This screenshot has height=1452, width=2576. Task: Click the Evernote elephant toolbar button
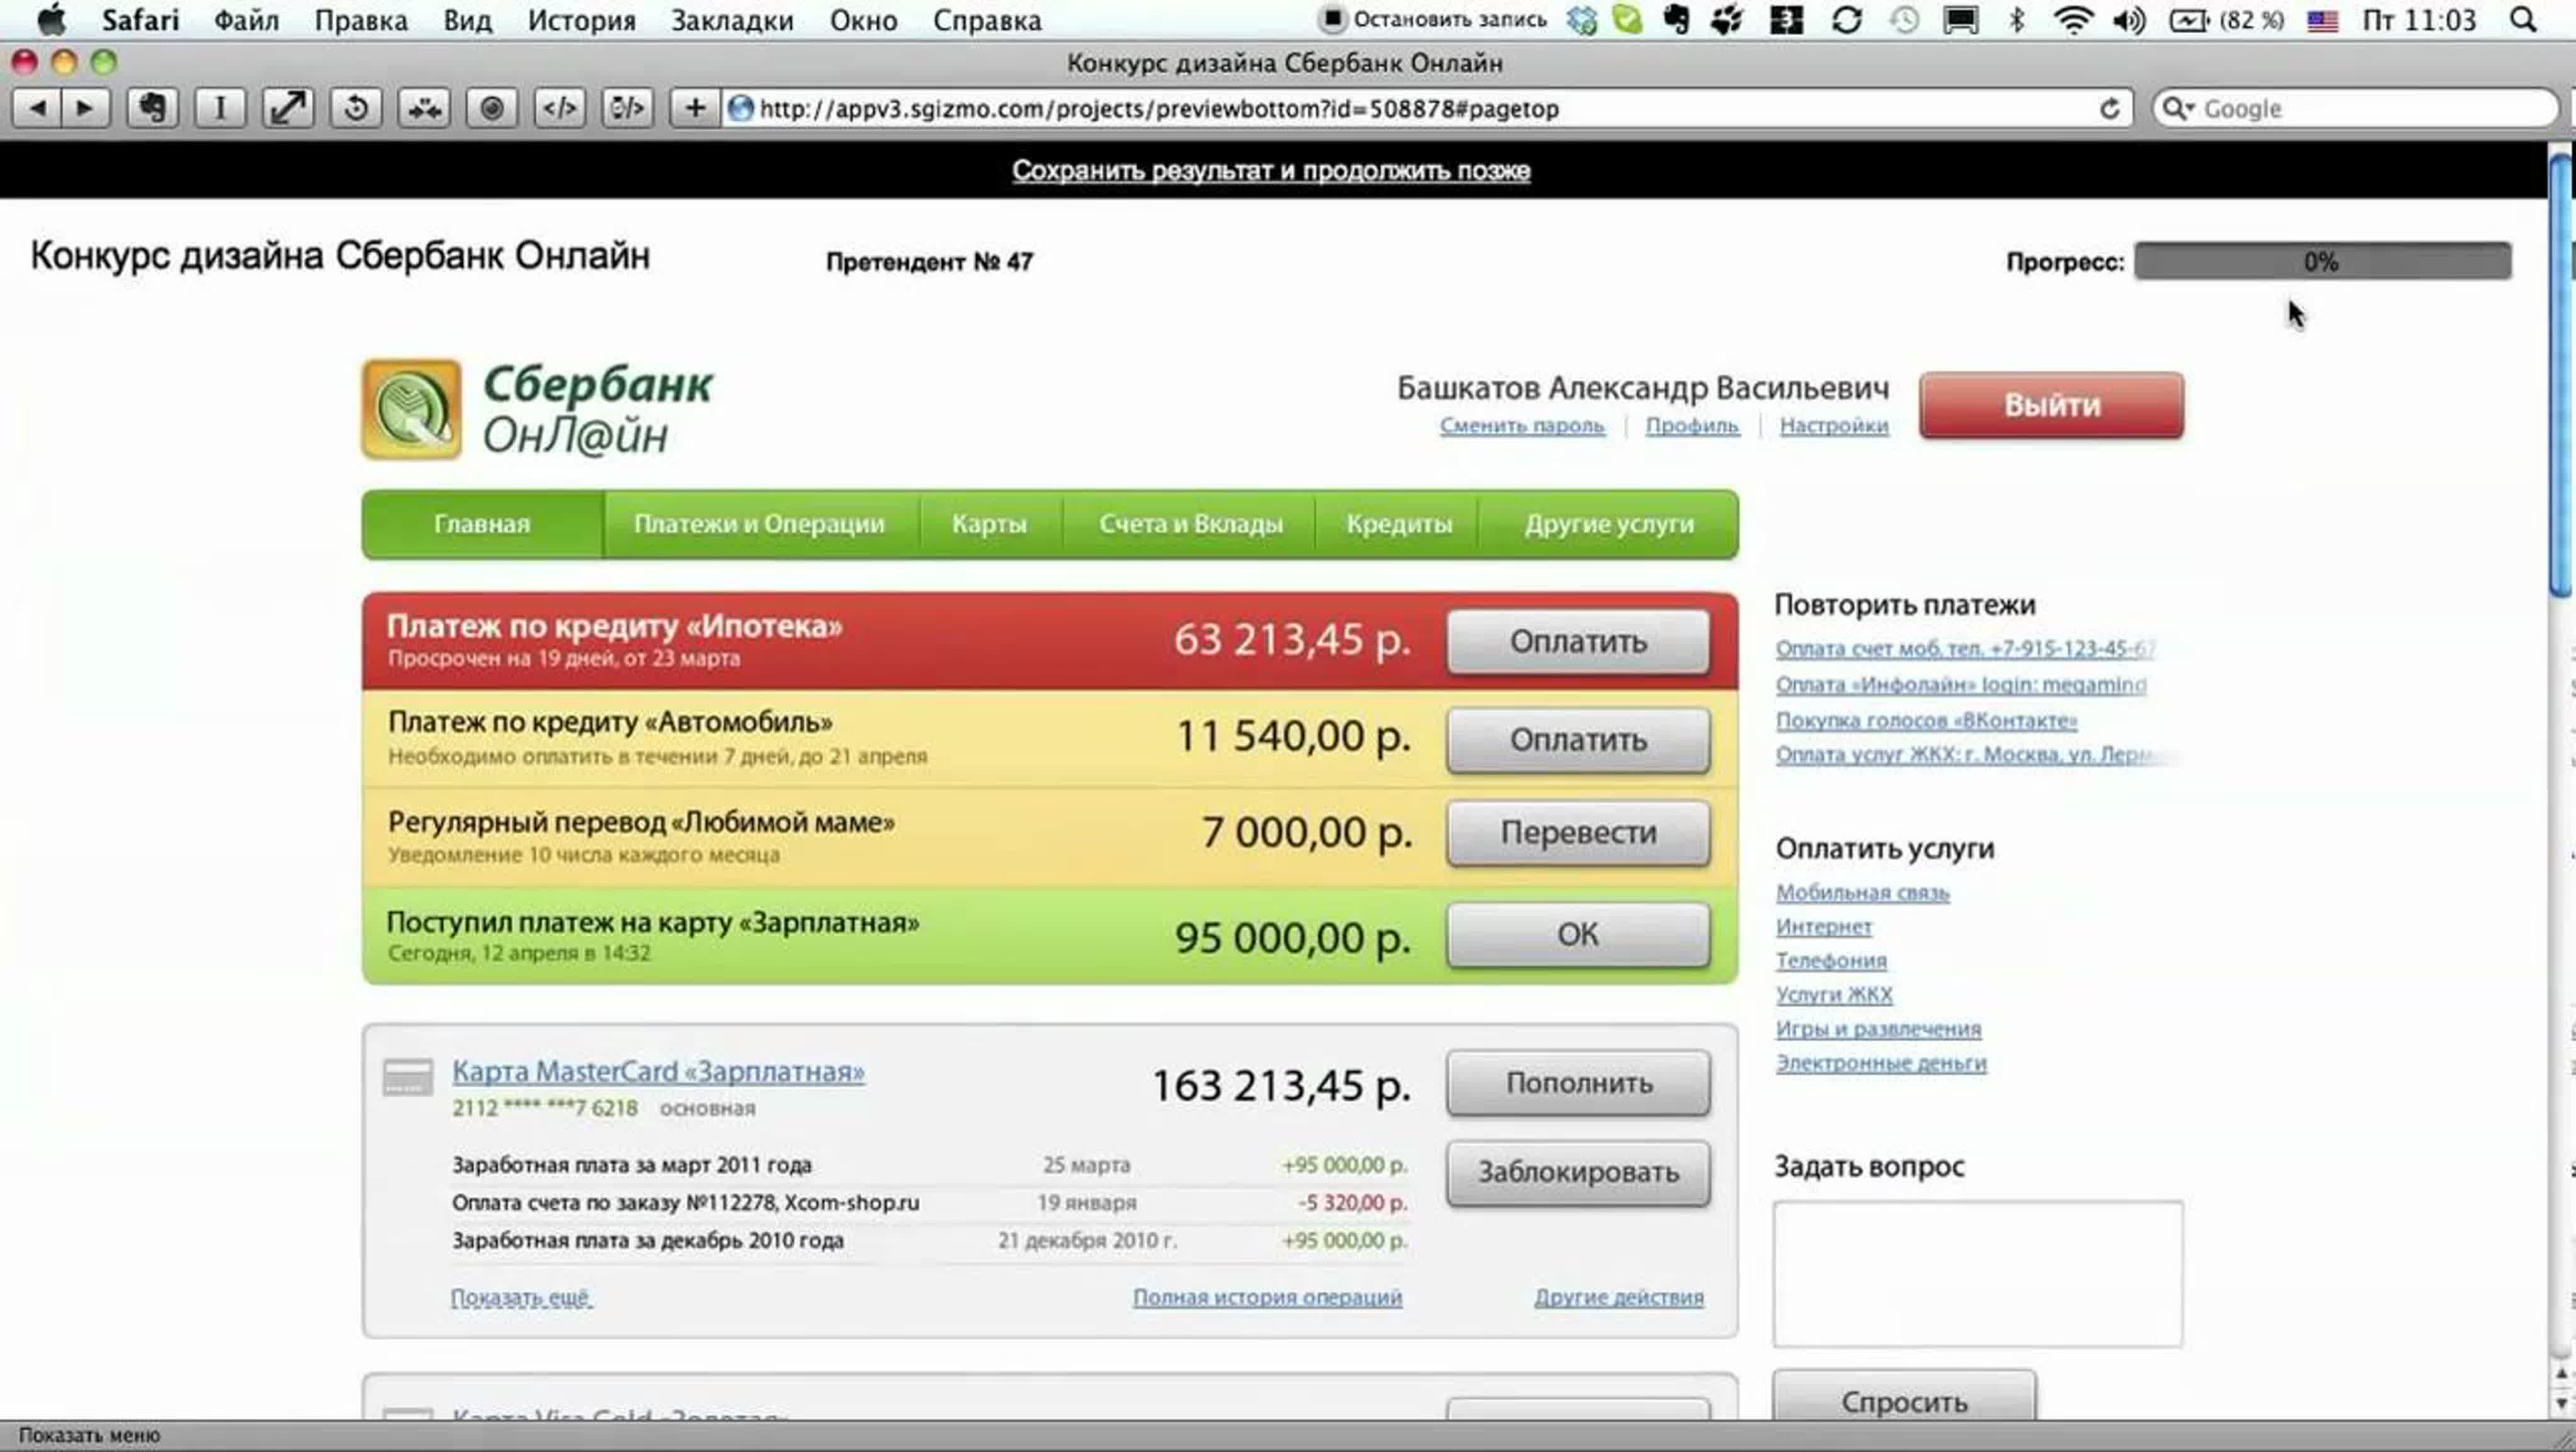click(x=153, y=108)
